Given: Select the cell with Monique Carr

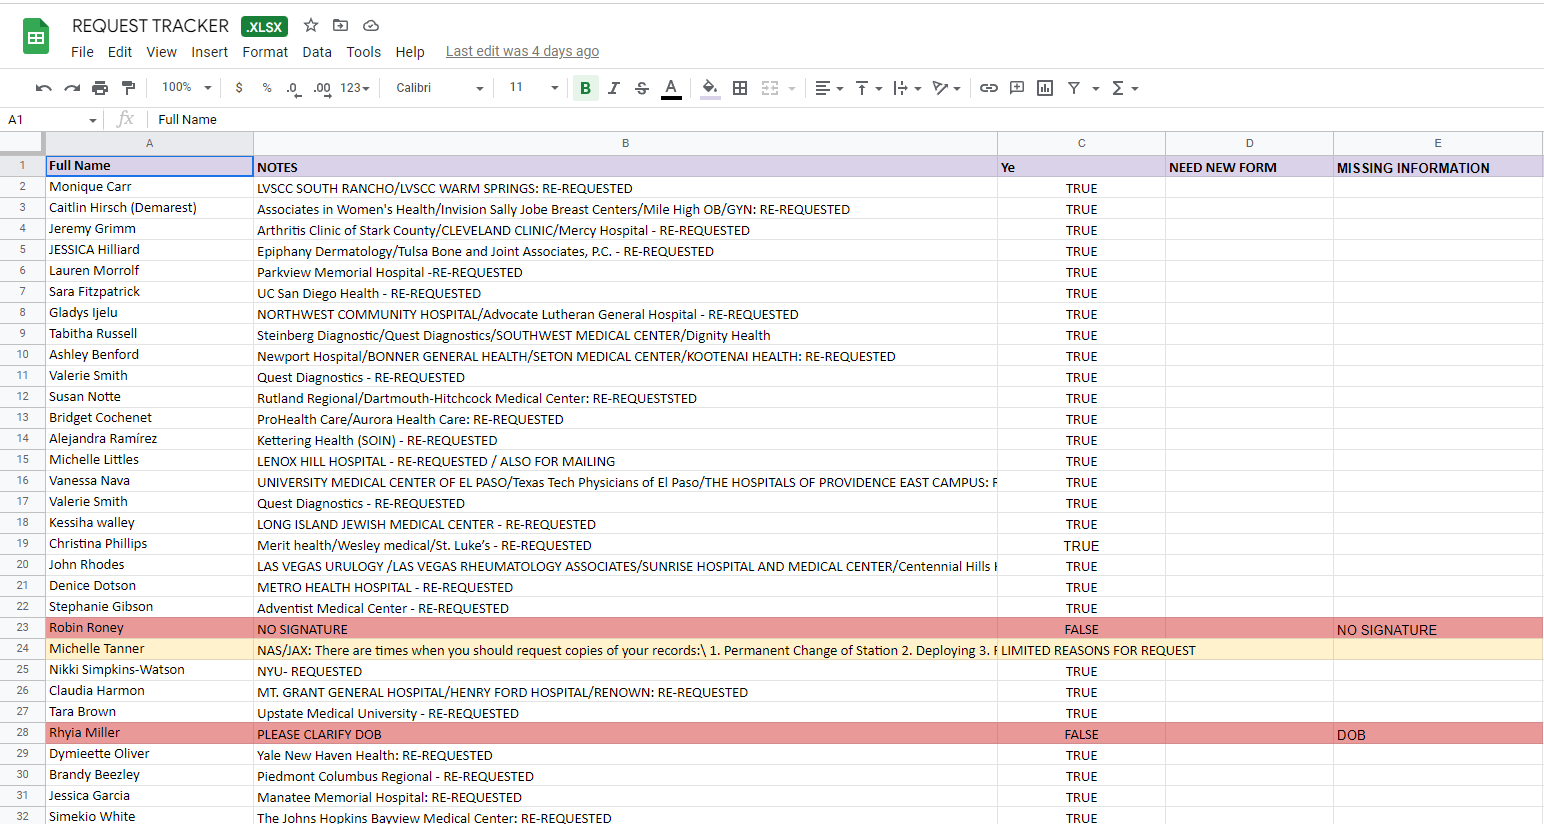Looking at the screenshot, I should point(149,187).
